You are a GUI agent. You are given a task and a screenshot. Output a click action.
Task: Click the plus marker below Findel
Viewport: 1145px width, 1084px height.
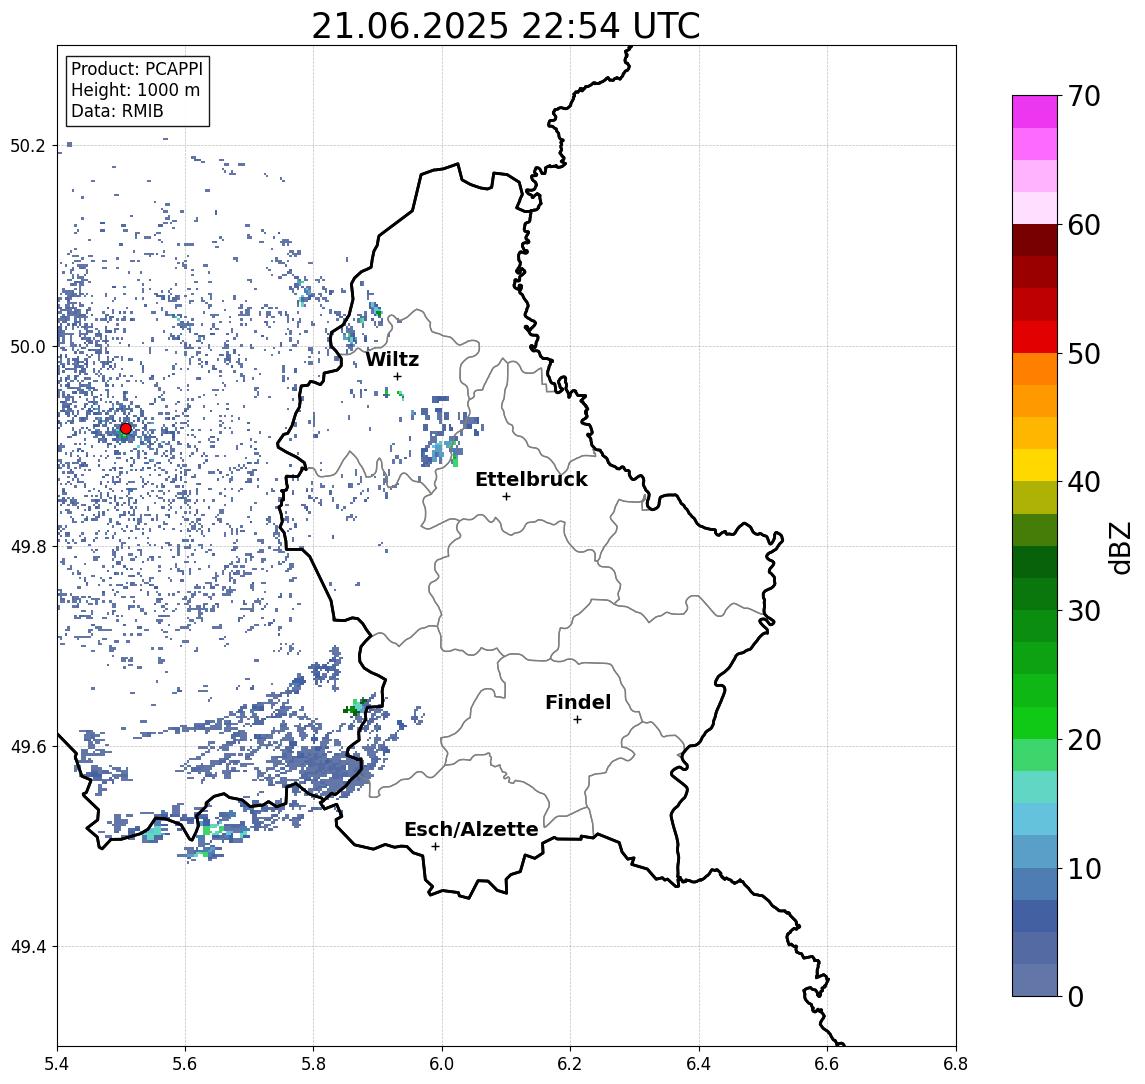[577, 720]
